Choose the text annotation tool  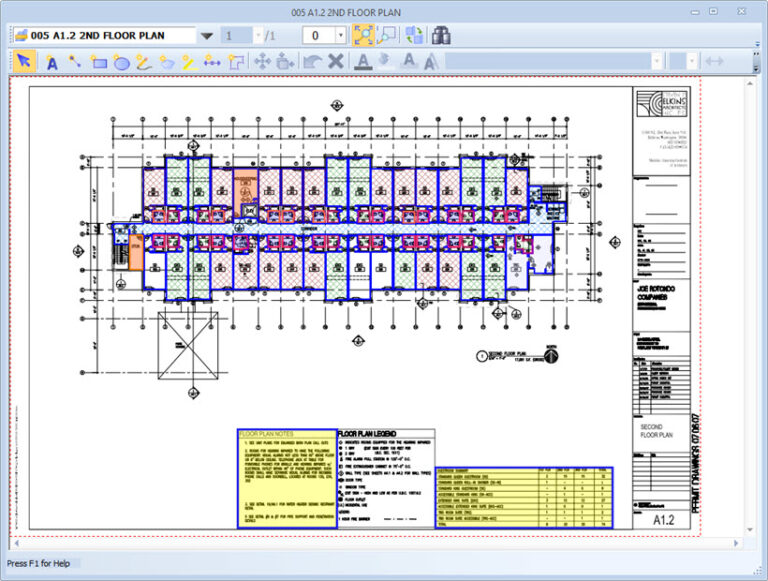point(51,63)
